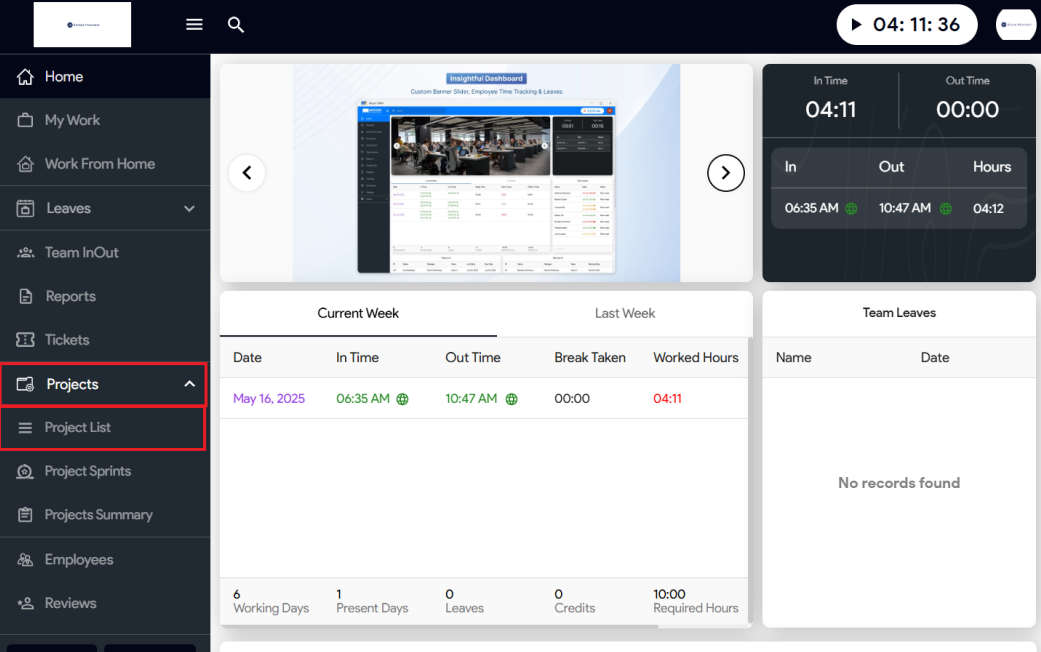Collapse the Projects sidebar section
1041x652 pixels.
tap(189, 384)
